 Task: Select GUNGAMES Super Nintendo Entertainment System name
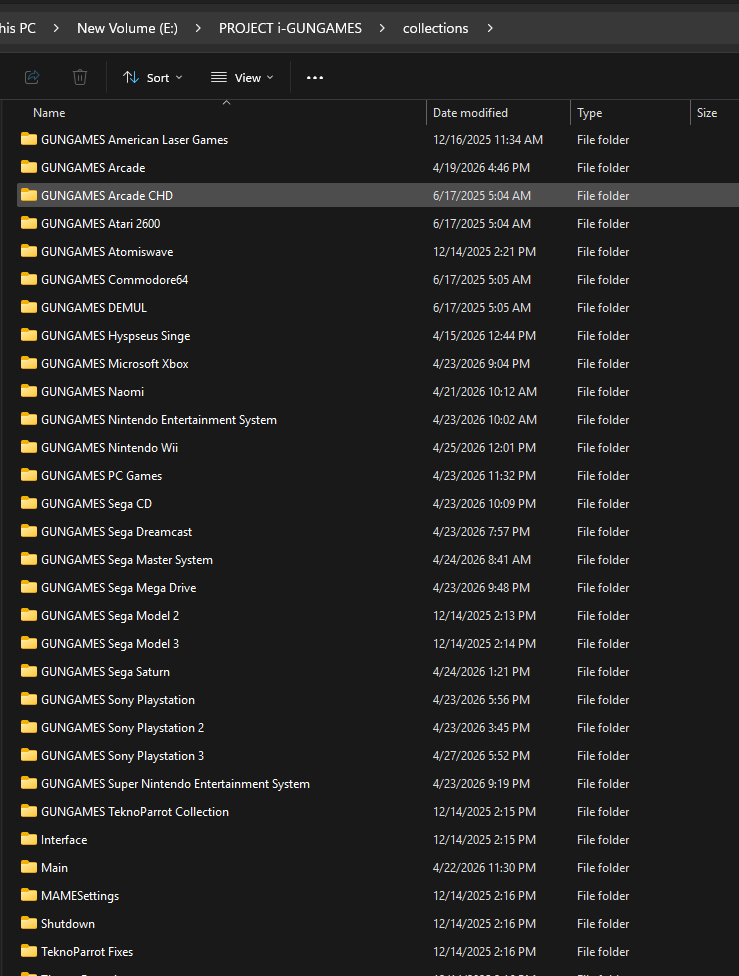click(175, 784)
